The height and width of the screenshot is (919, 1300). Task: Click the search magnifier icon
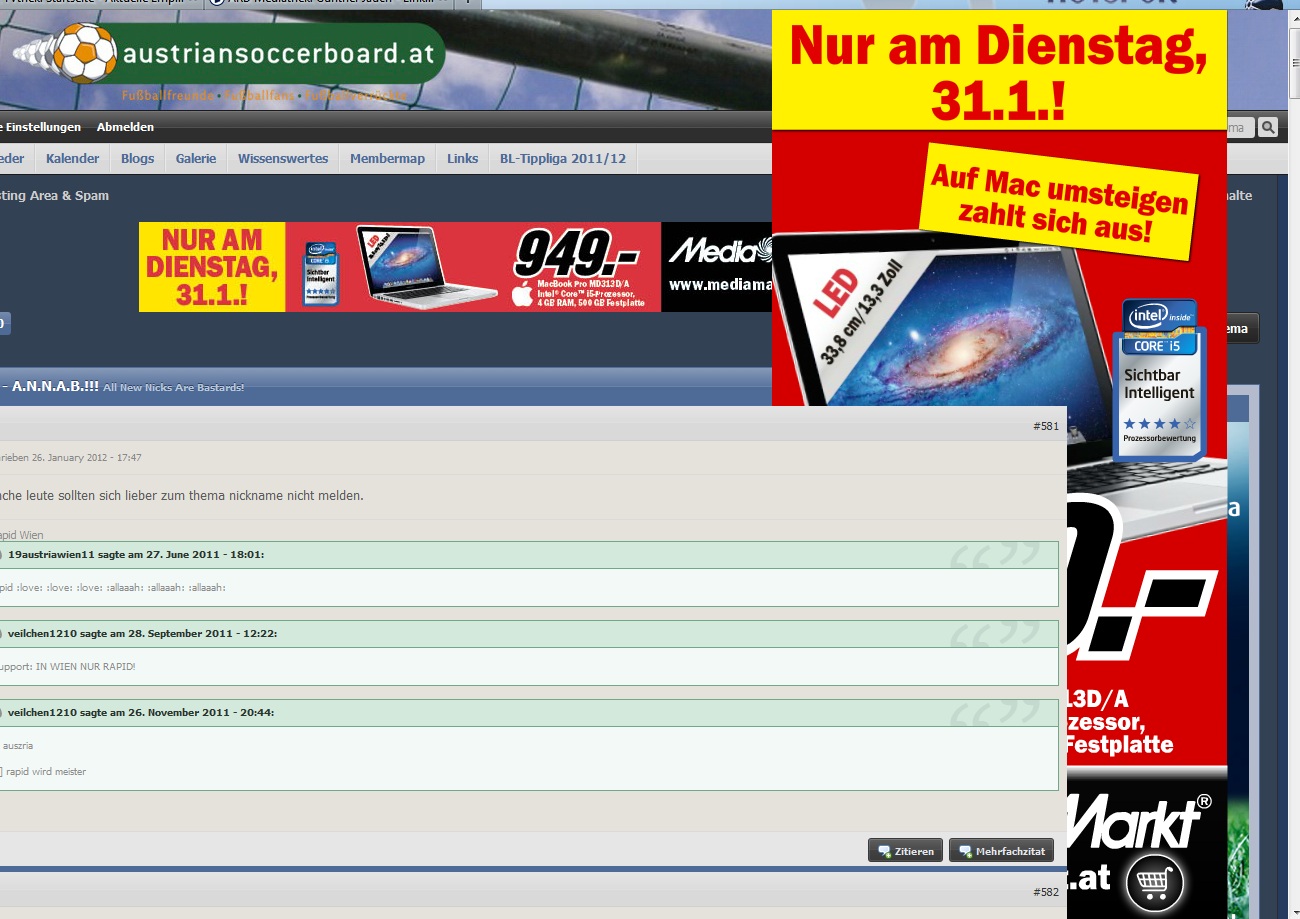[x=1268, y=127]
